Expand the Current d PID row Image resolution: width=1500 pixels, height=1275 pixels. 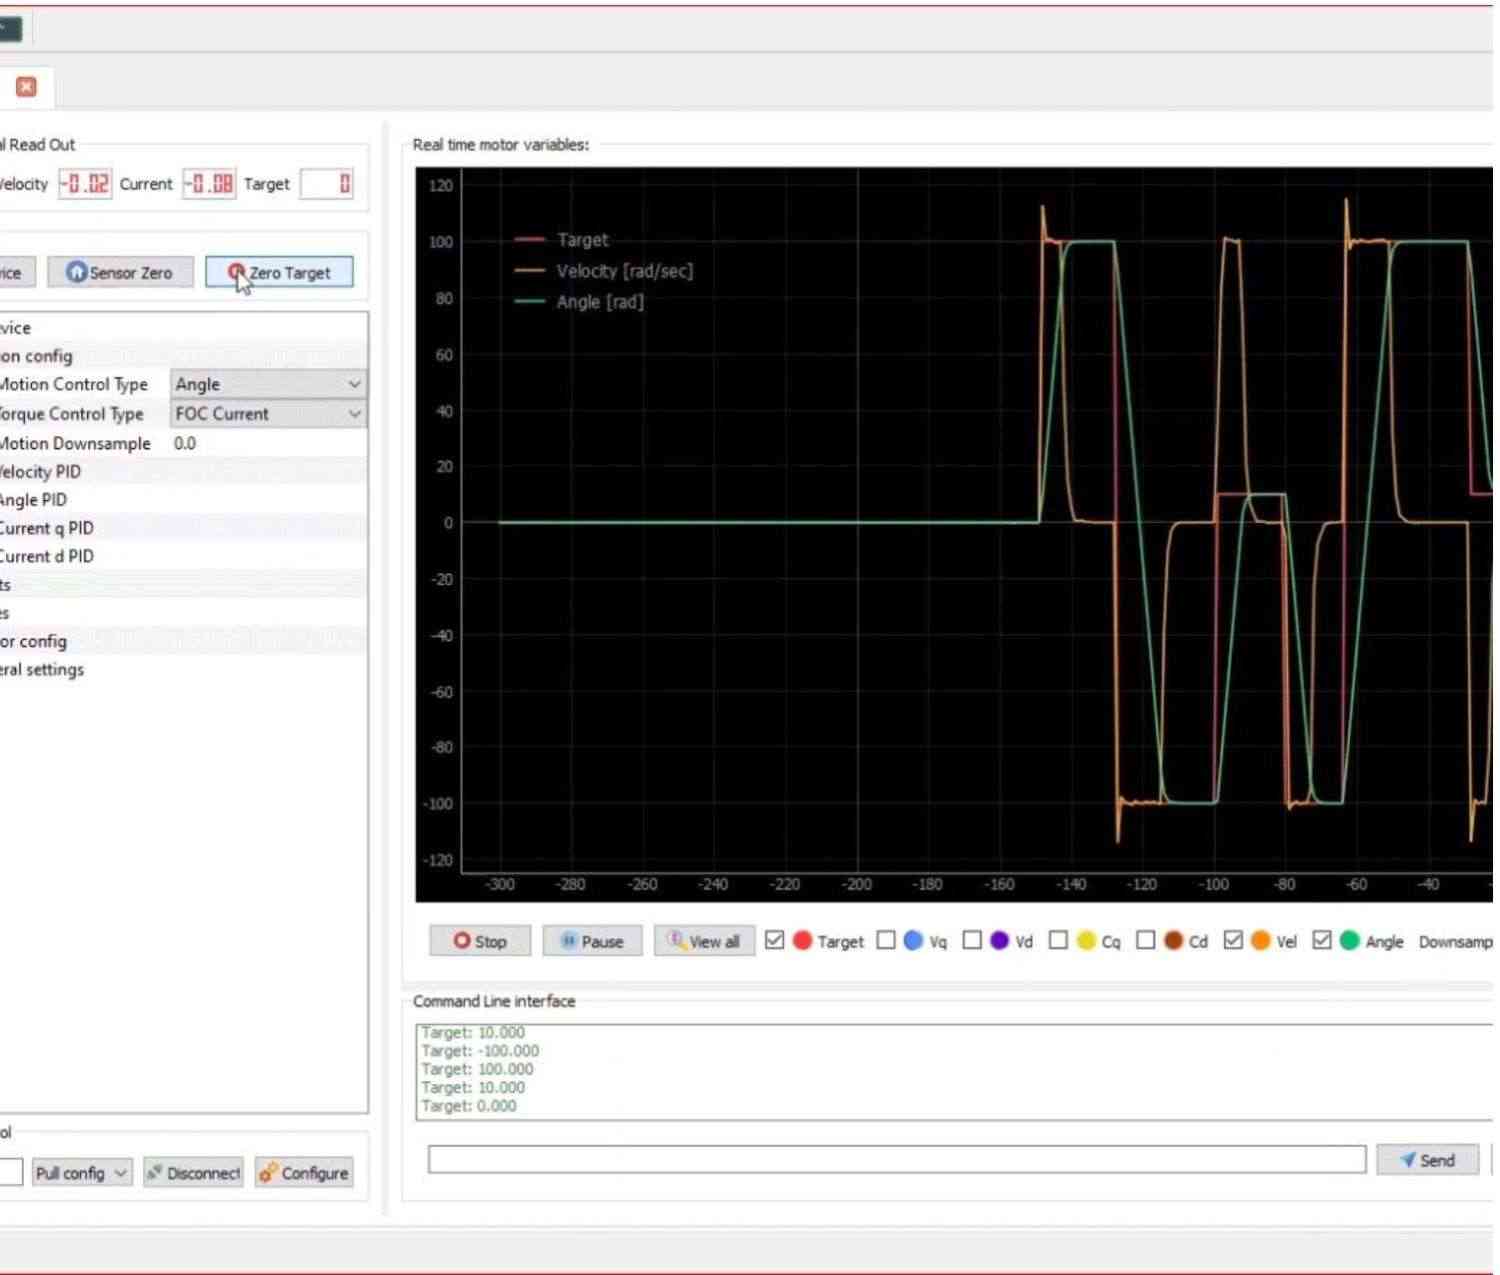coord(183,556)
